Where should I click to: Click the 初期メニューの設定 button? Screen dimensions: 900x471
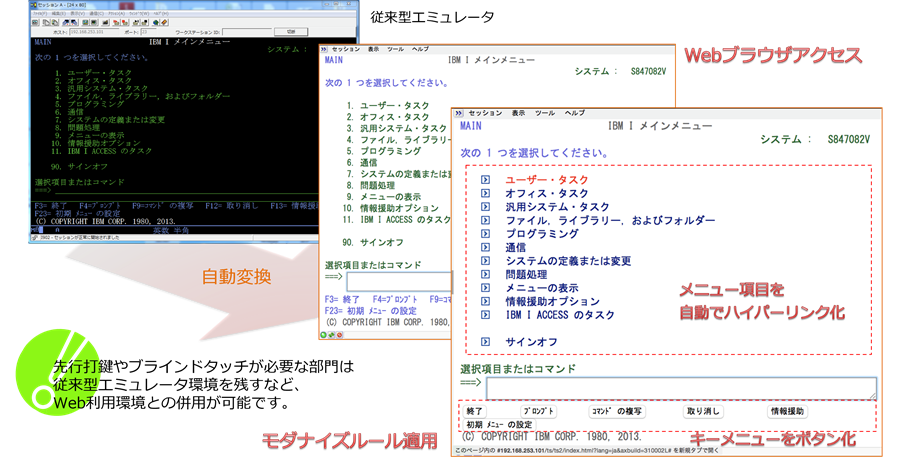tap(499, 425)
